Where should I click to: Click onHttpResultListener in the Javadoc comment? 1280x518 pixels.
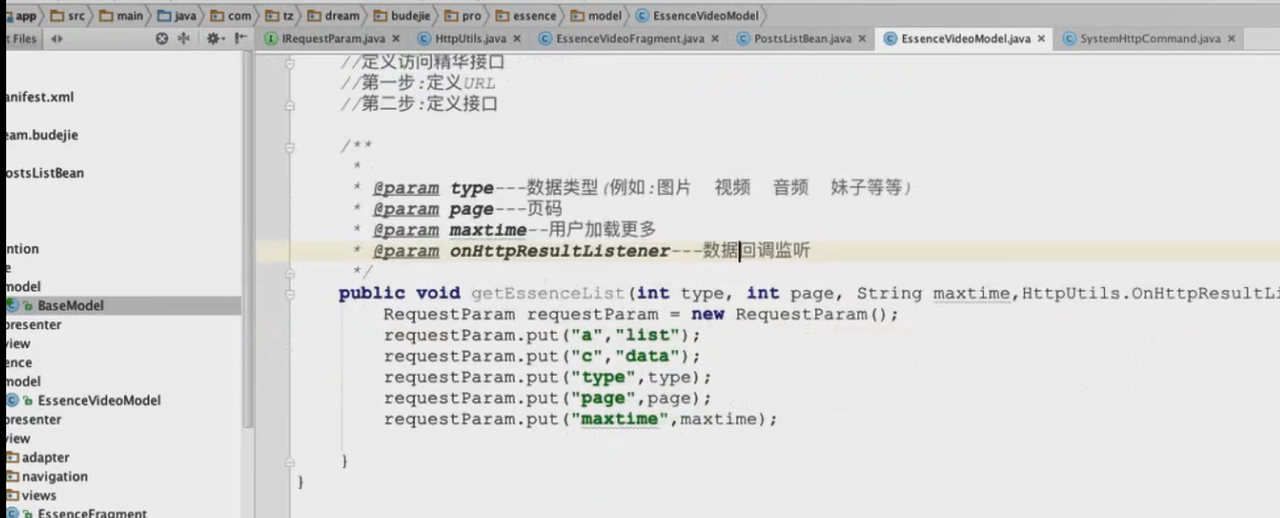pos(559,251)
